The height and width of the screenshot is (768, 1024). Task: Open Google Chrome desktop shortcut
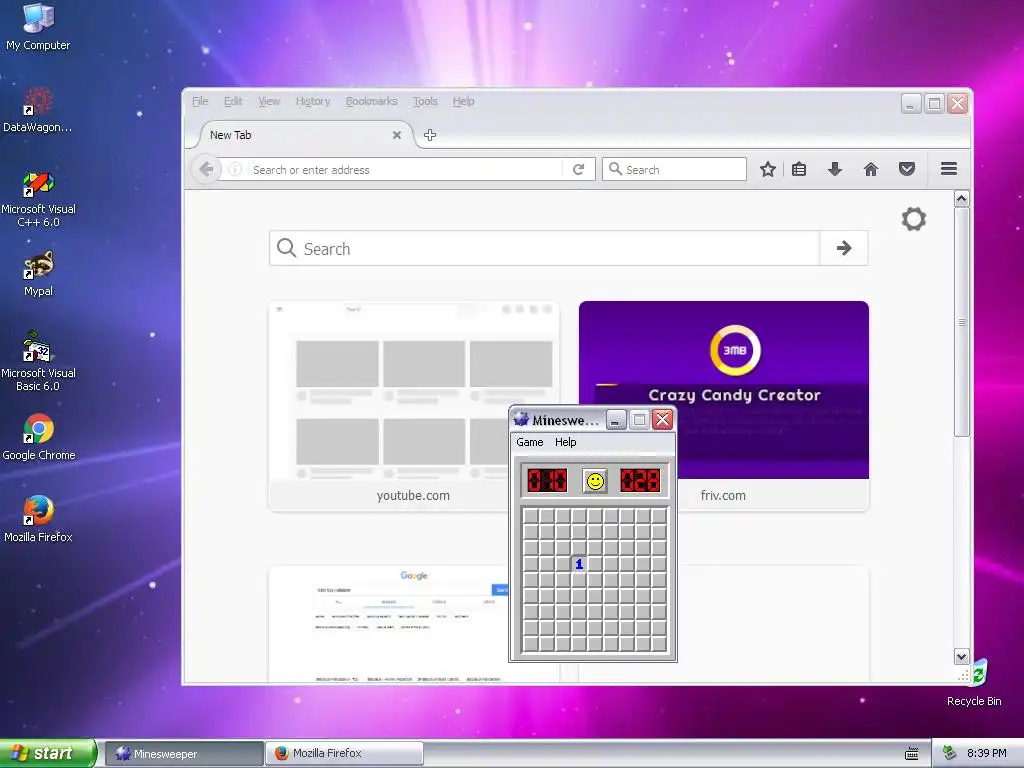click(38, 437)
